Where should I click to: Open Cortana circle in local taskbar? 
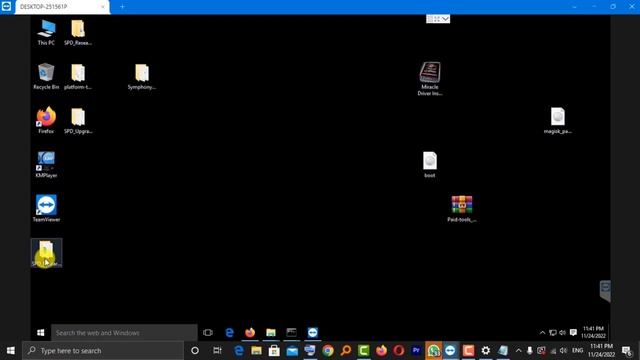tap(195, 351)
